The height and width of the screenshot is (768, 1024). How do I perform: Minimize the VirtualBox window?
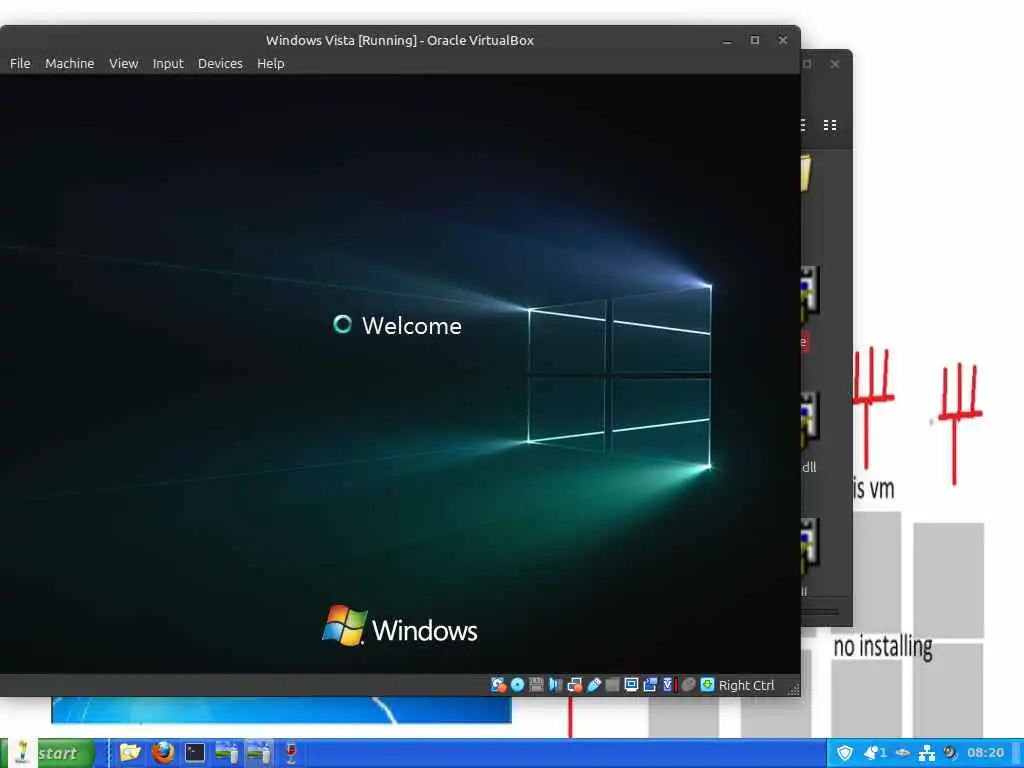click(x=727, y=40)
